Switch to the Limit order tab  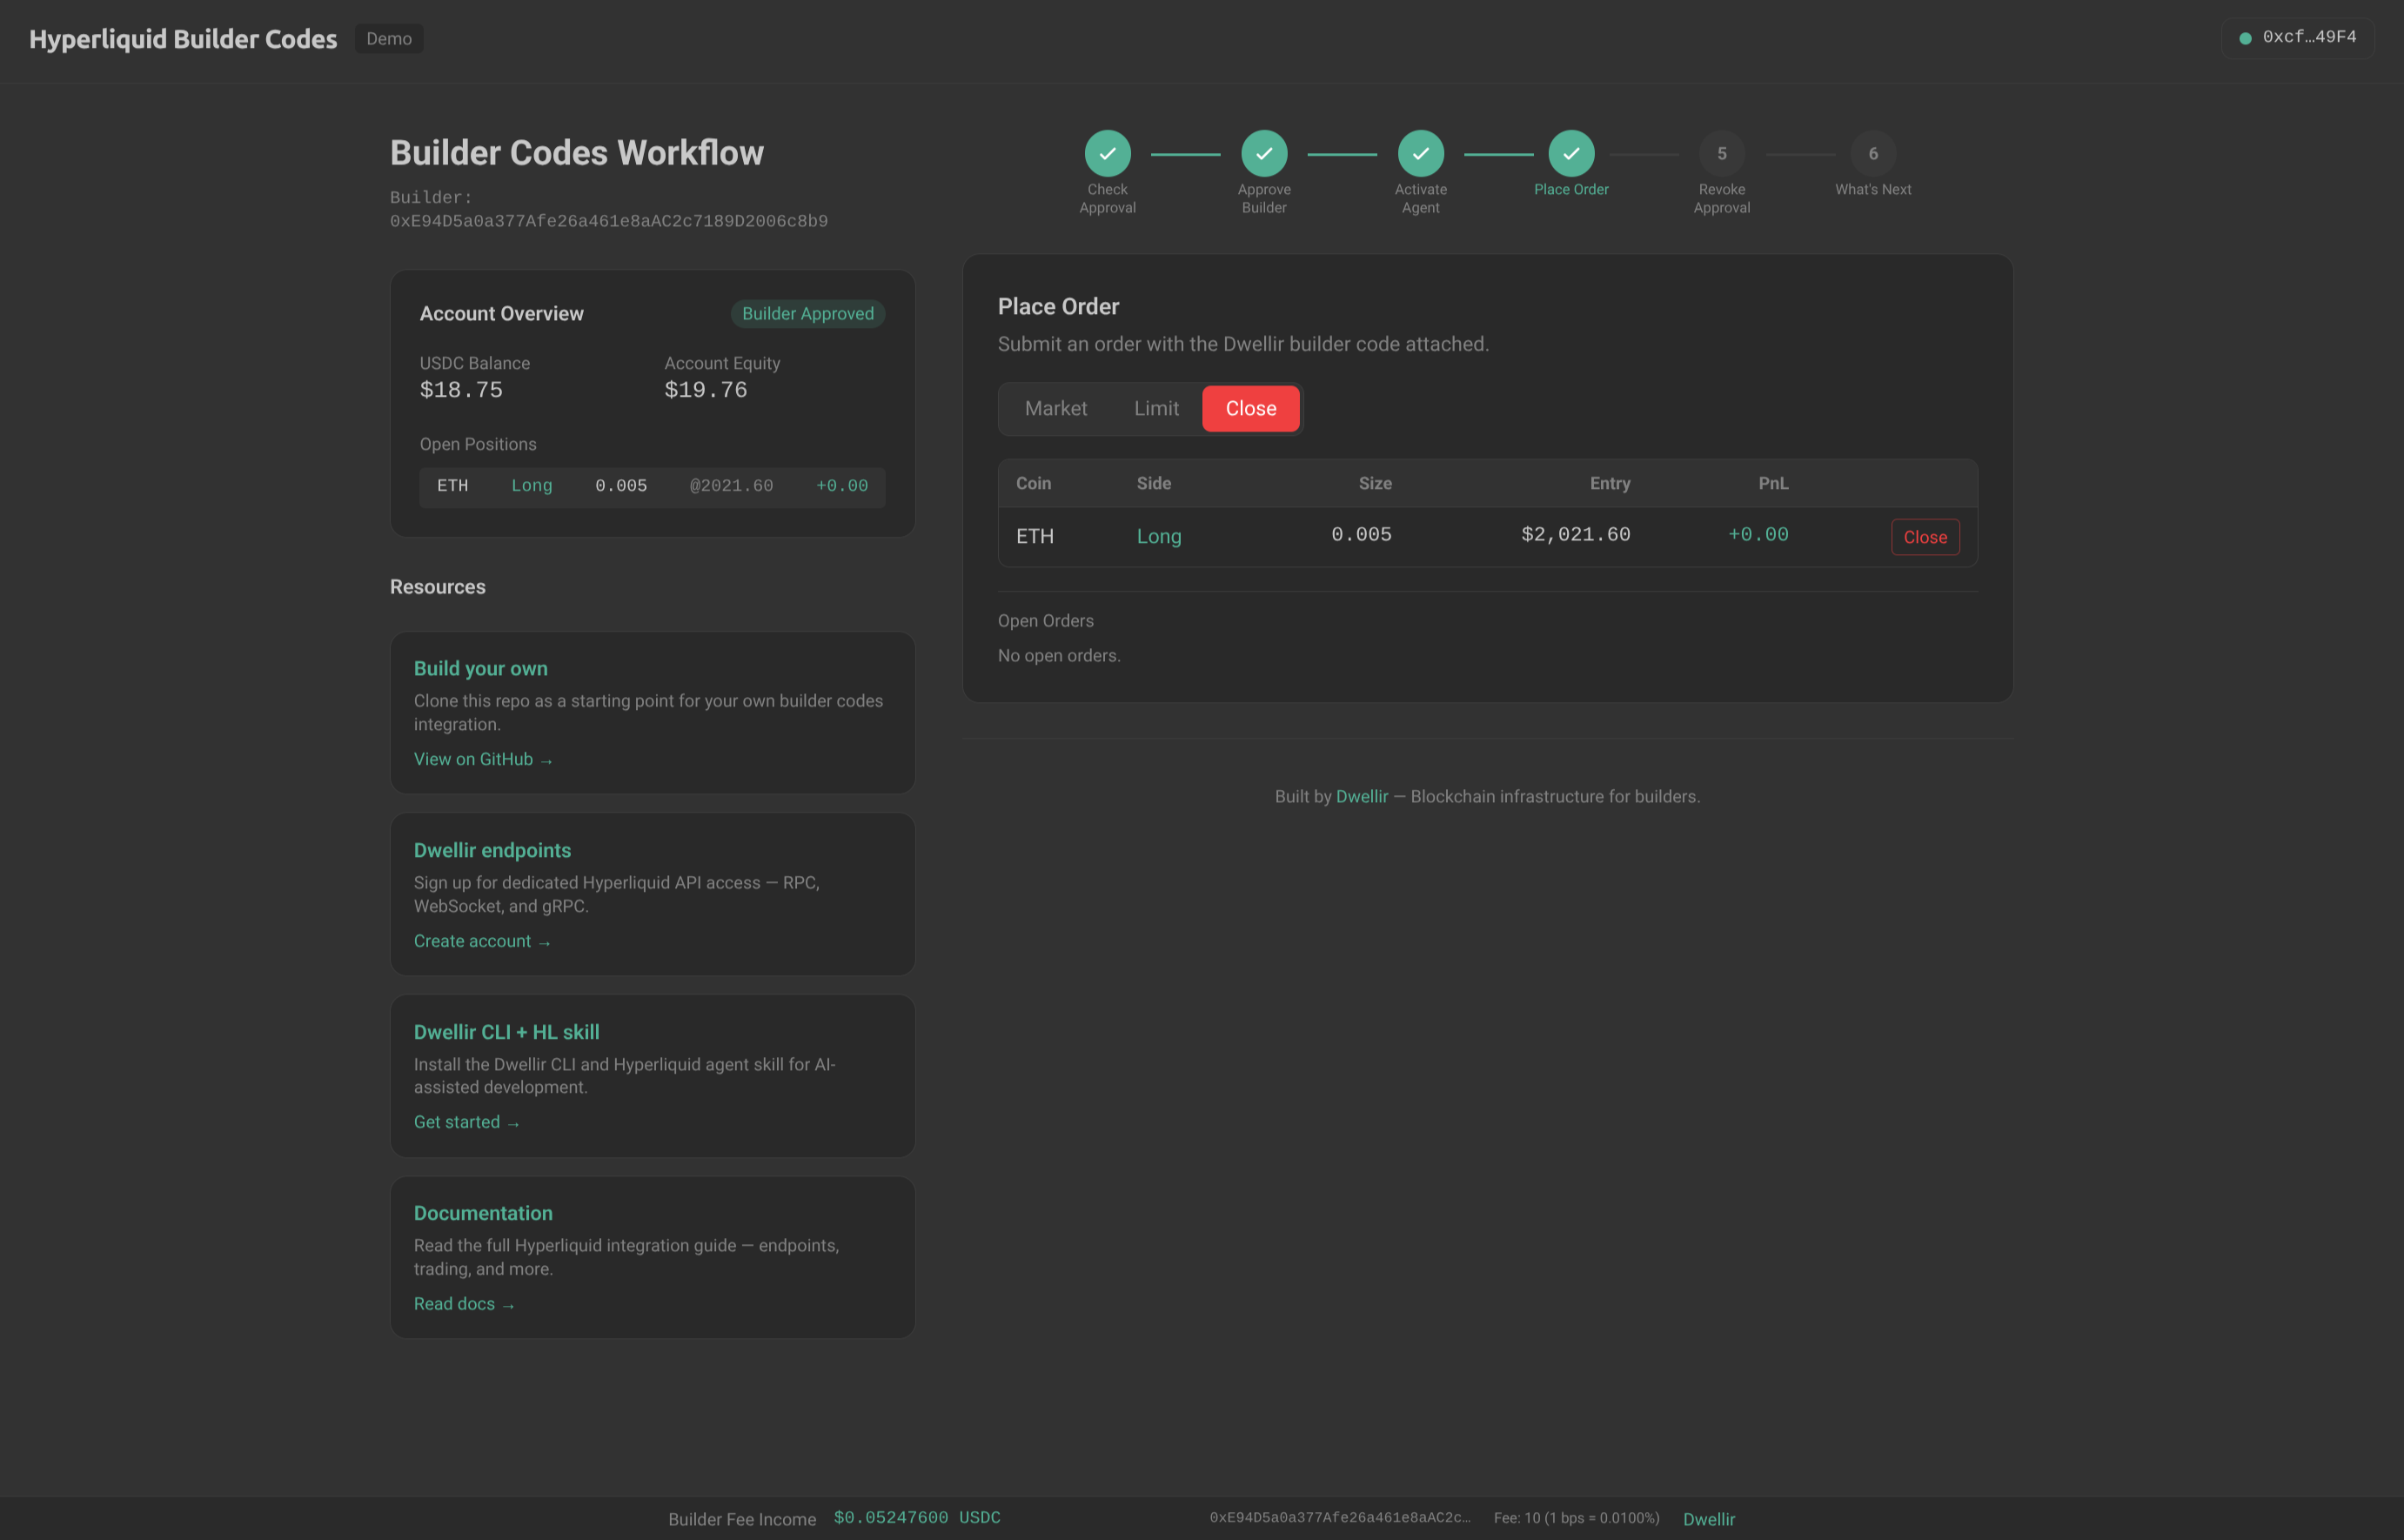pos(1156,408)
